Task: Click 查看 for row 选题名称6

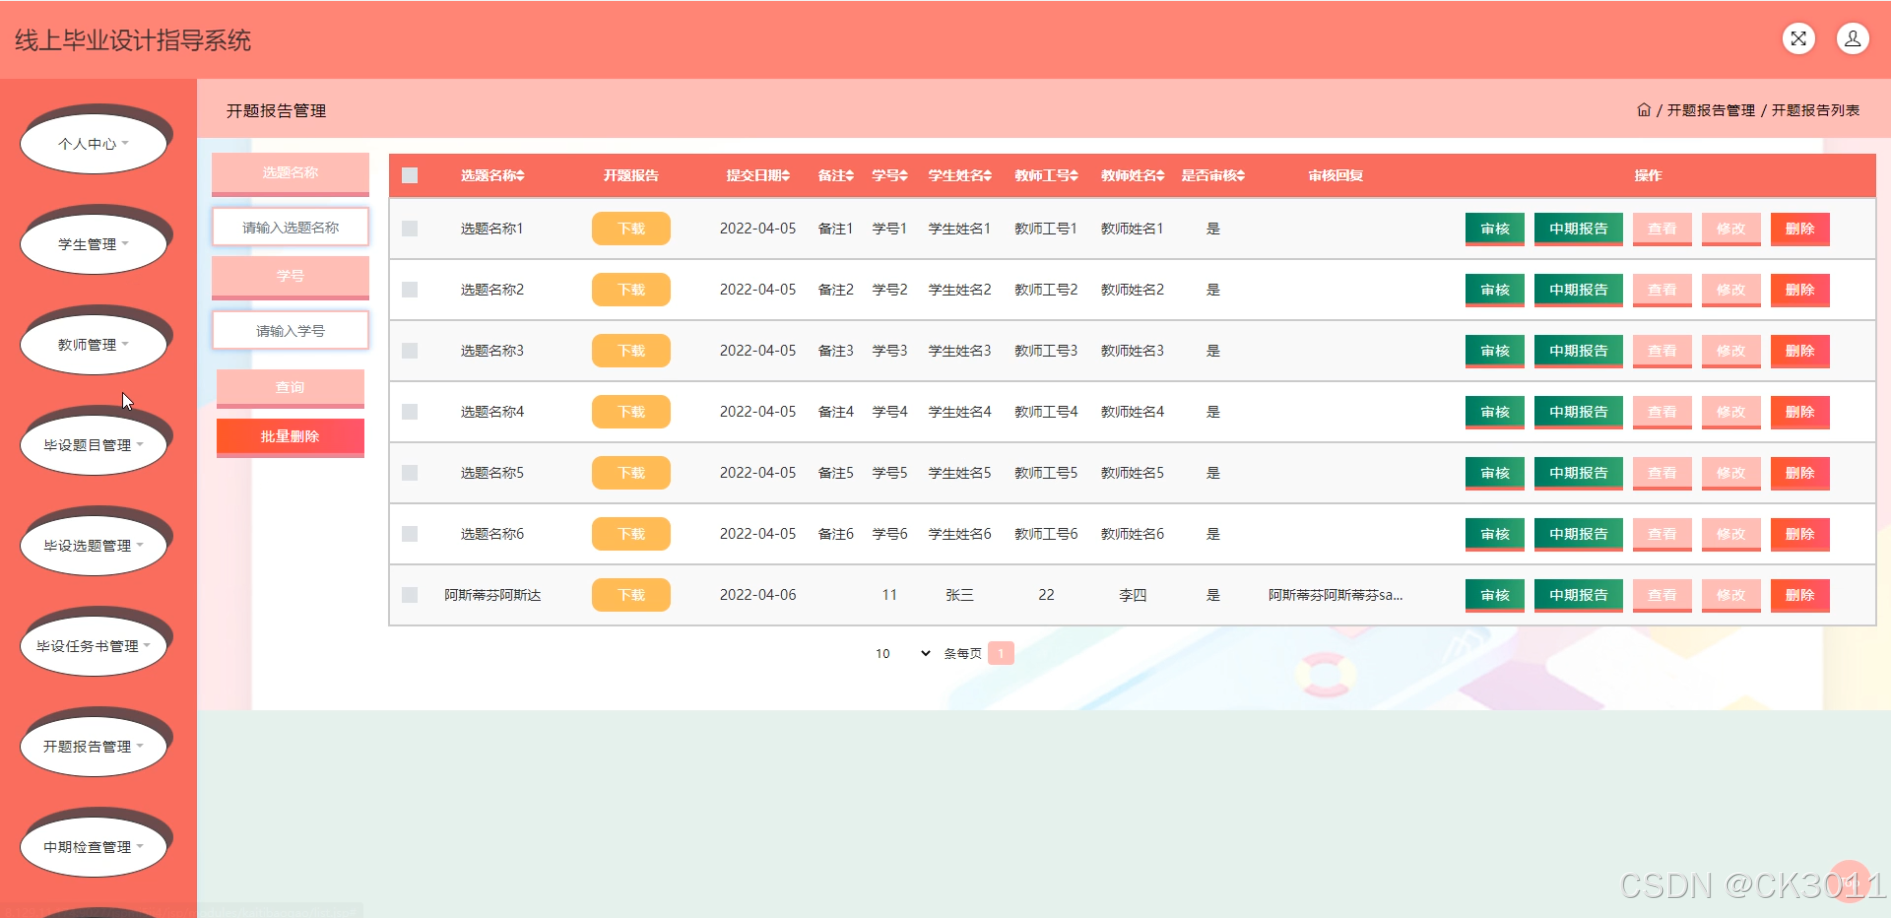Action: point(1662,534)
